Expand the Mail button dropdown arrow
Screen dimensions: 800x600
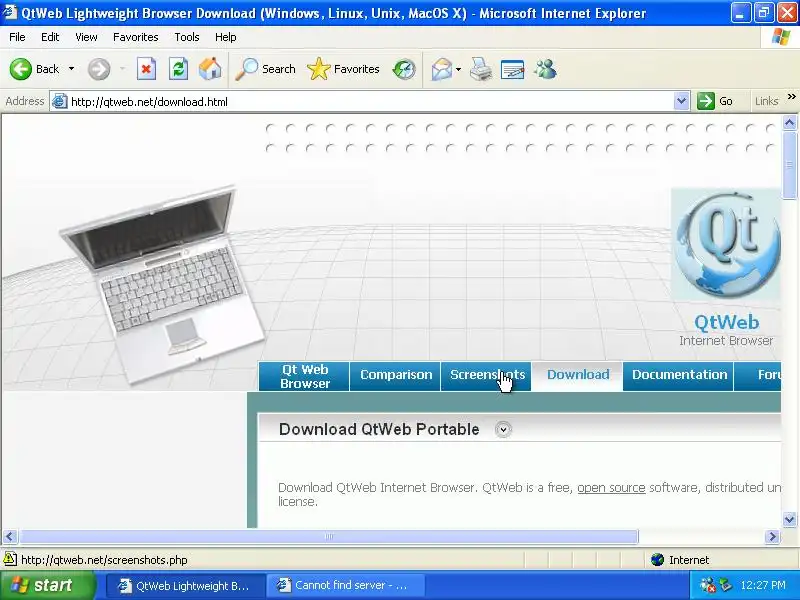(458, 69)
